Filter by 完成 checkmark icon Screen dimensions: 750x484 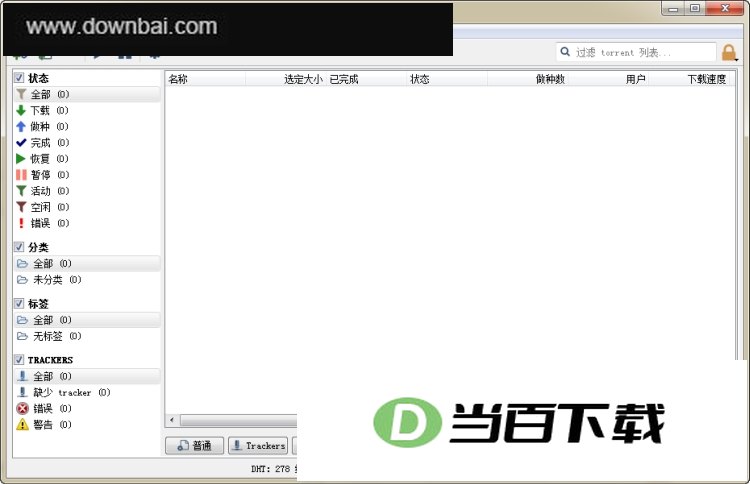pos(21,143)
